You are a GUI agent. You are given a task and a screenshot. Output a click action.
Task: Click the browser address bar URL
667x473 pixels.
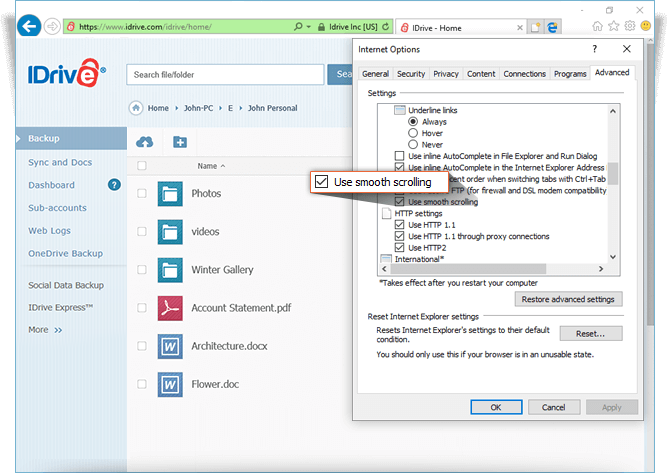point(145,27)
